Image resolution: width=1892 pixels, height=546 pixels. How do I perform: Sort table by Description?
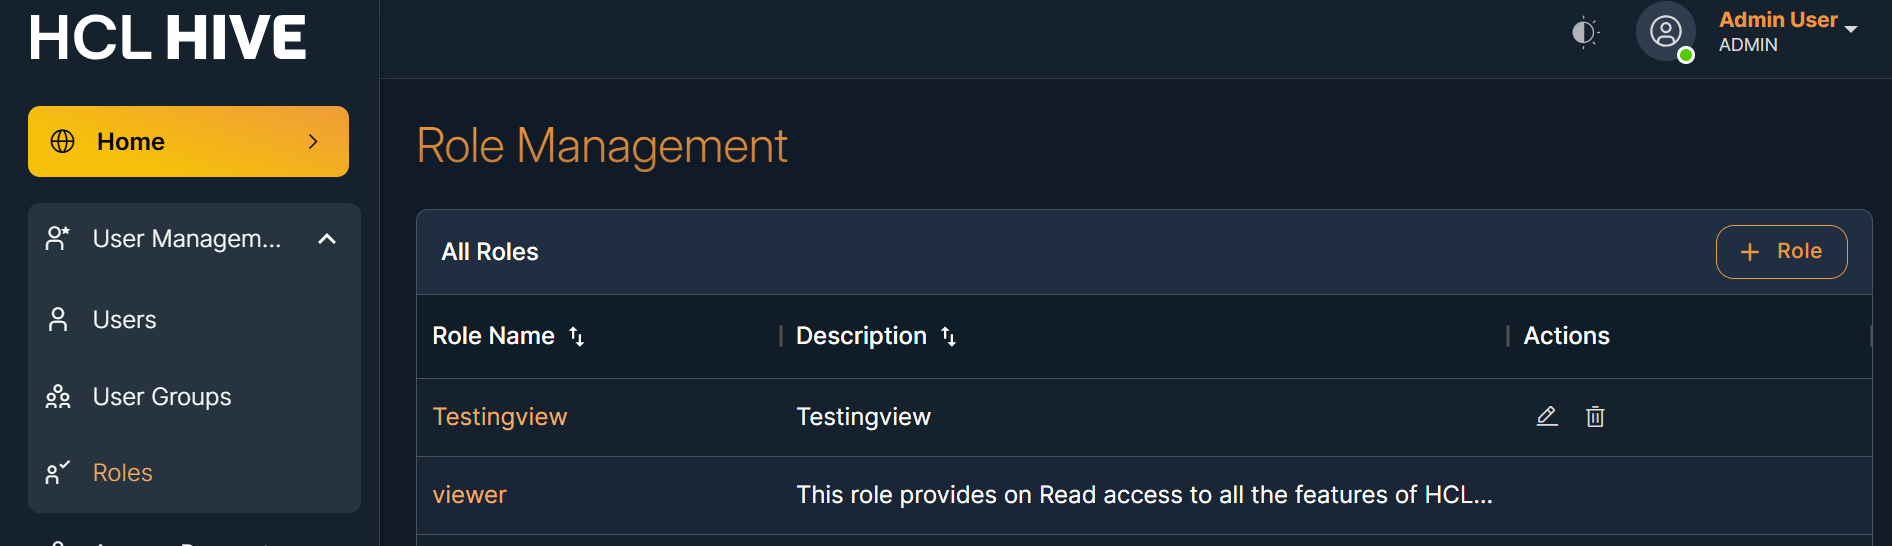coord(949,337)
